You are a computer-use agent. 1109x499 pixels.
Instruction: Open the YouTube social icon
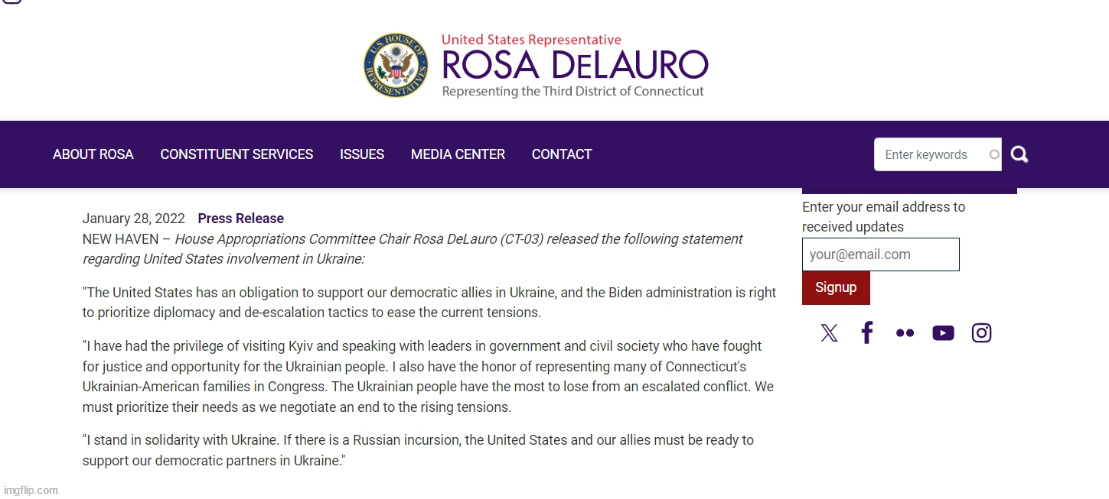click(x=943, y=333)
